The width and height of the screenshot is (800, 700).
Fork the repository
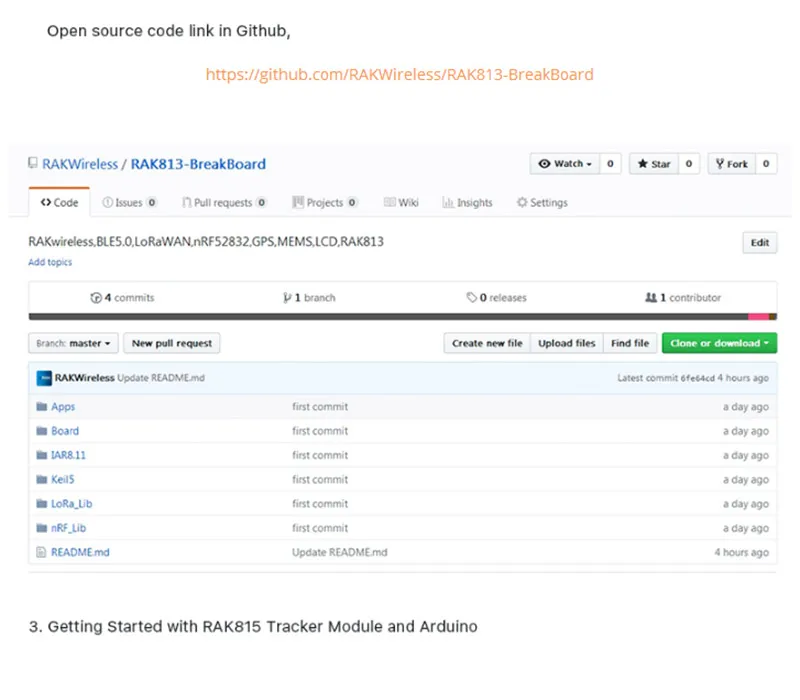(x=732, y=164)
